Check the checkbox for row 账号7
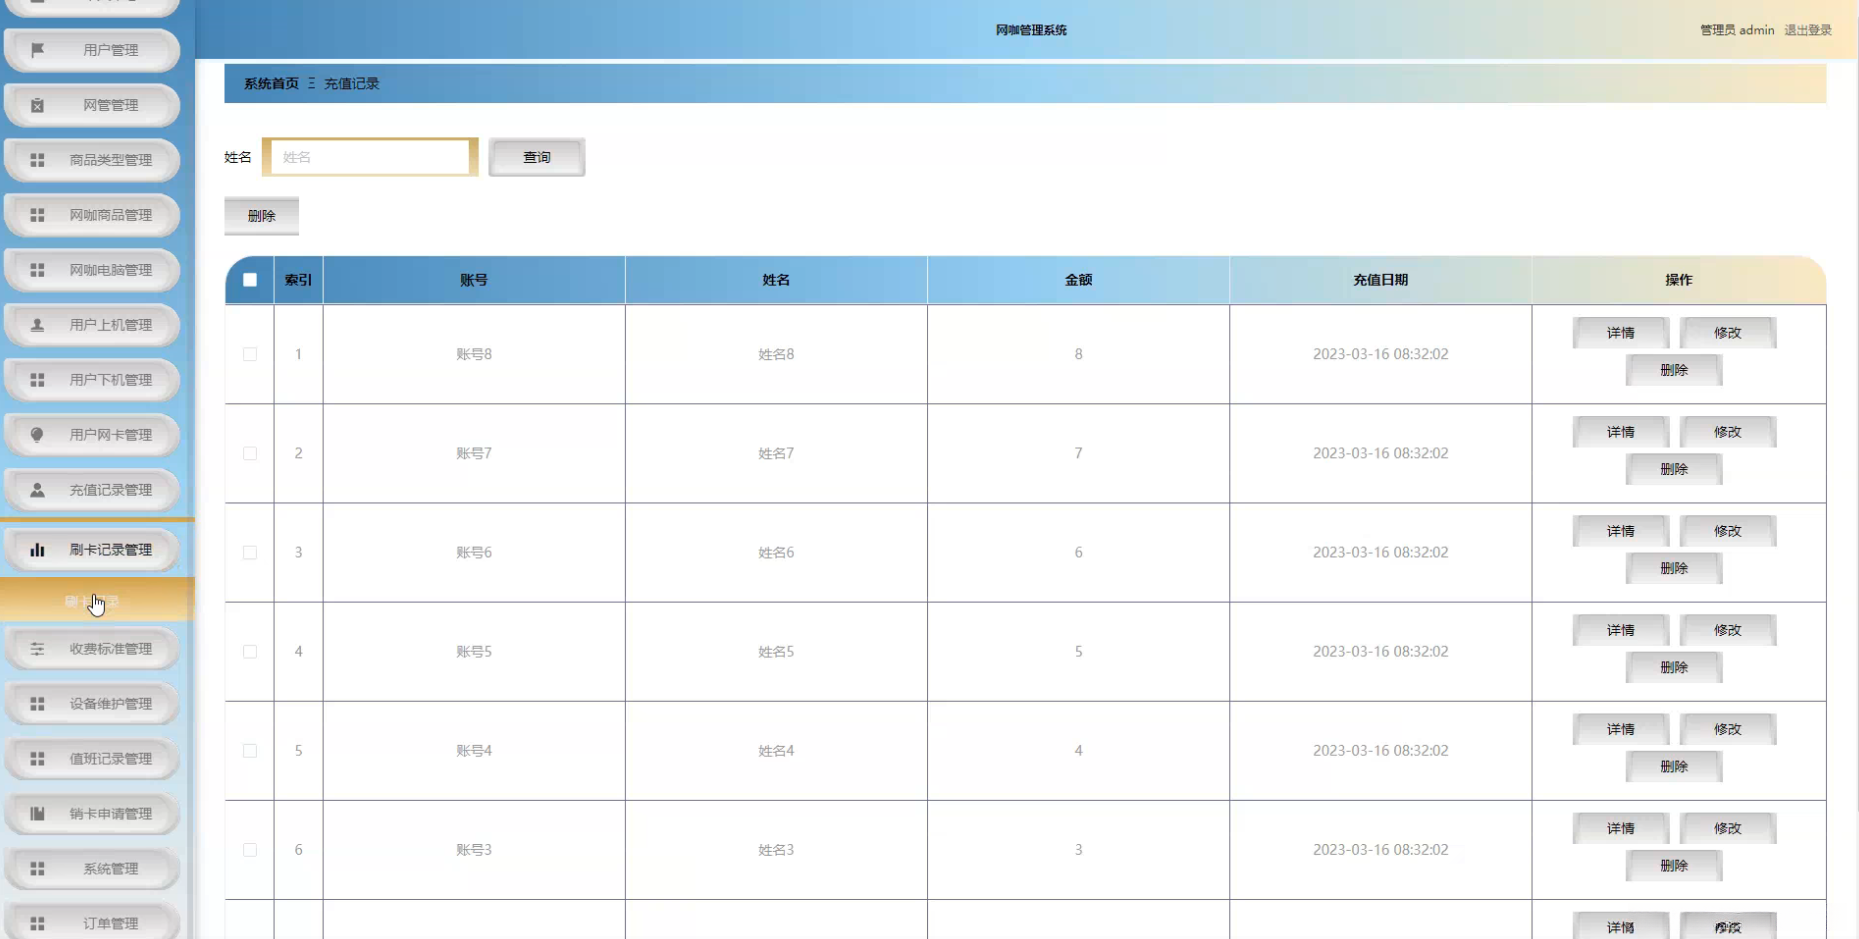This screenshot has height=939, width=1859. [250, 453]
